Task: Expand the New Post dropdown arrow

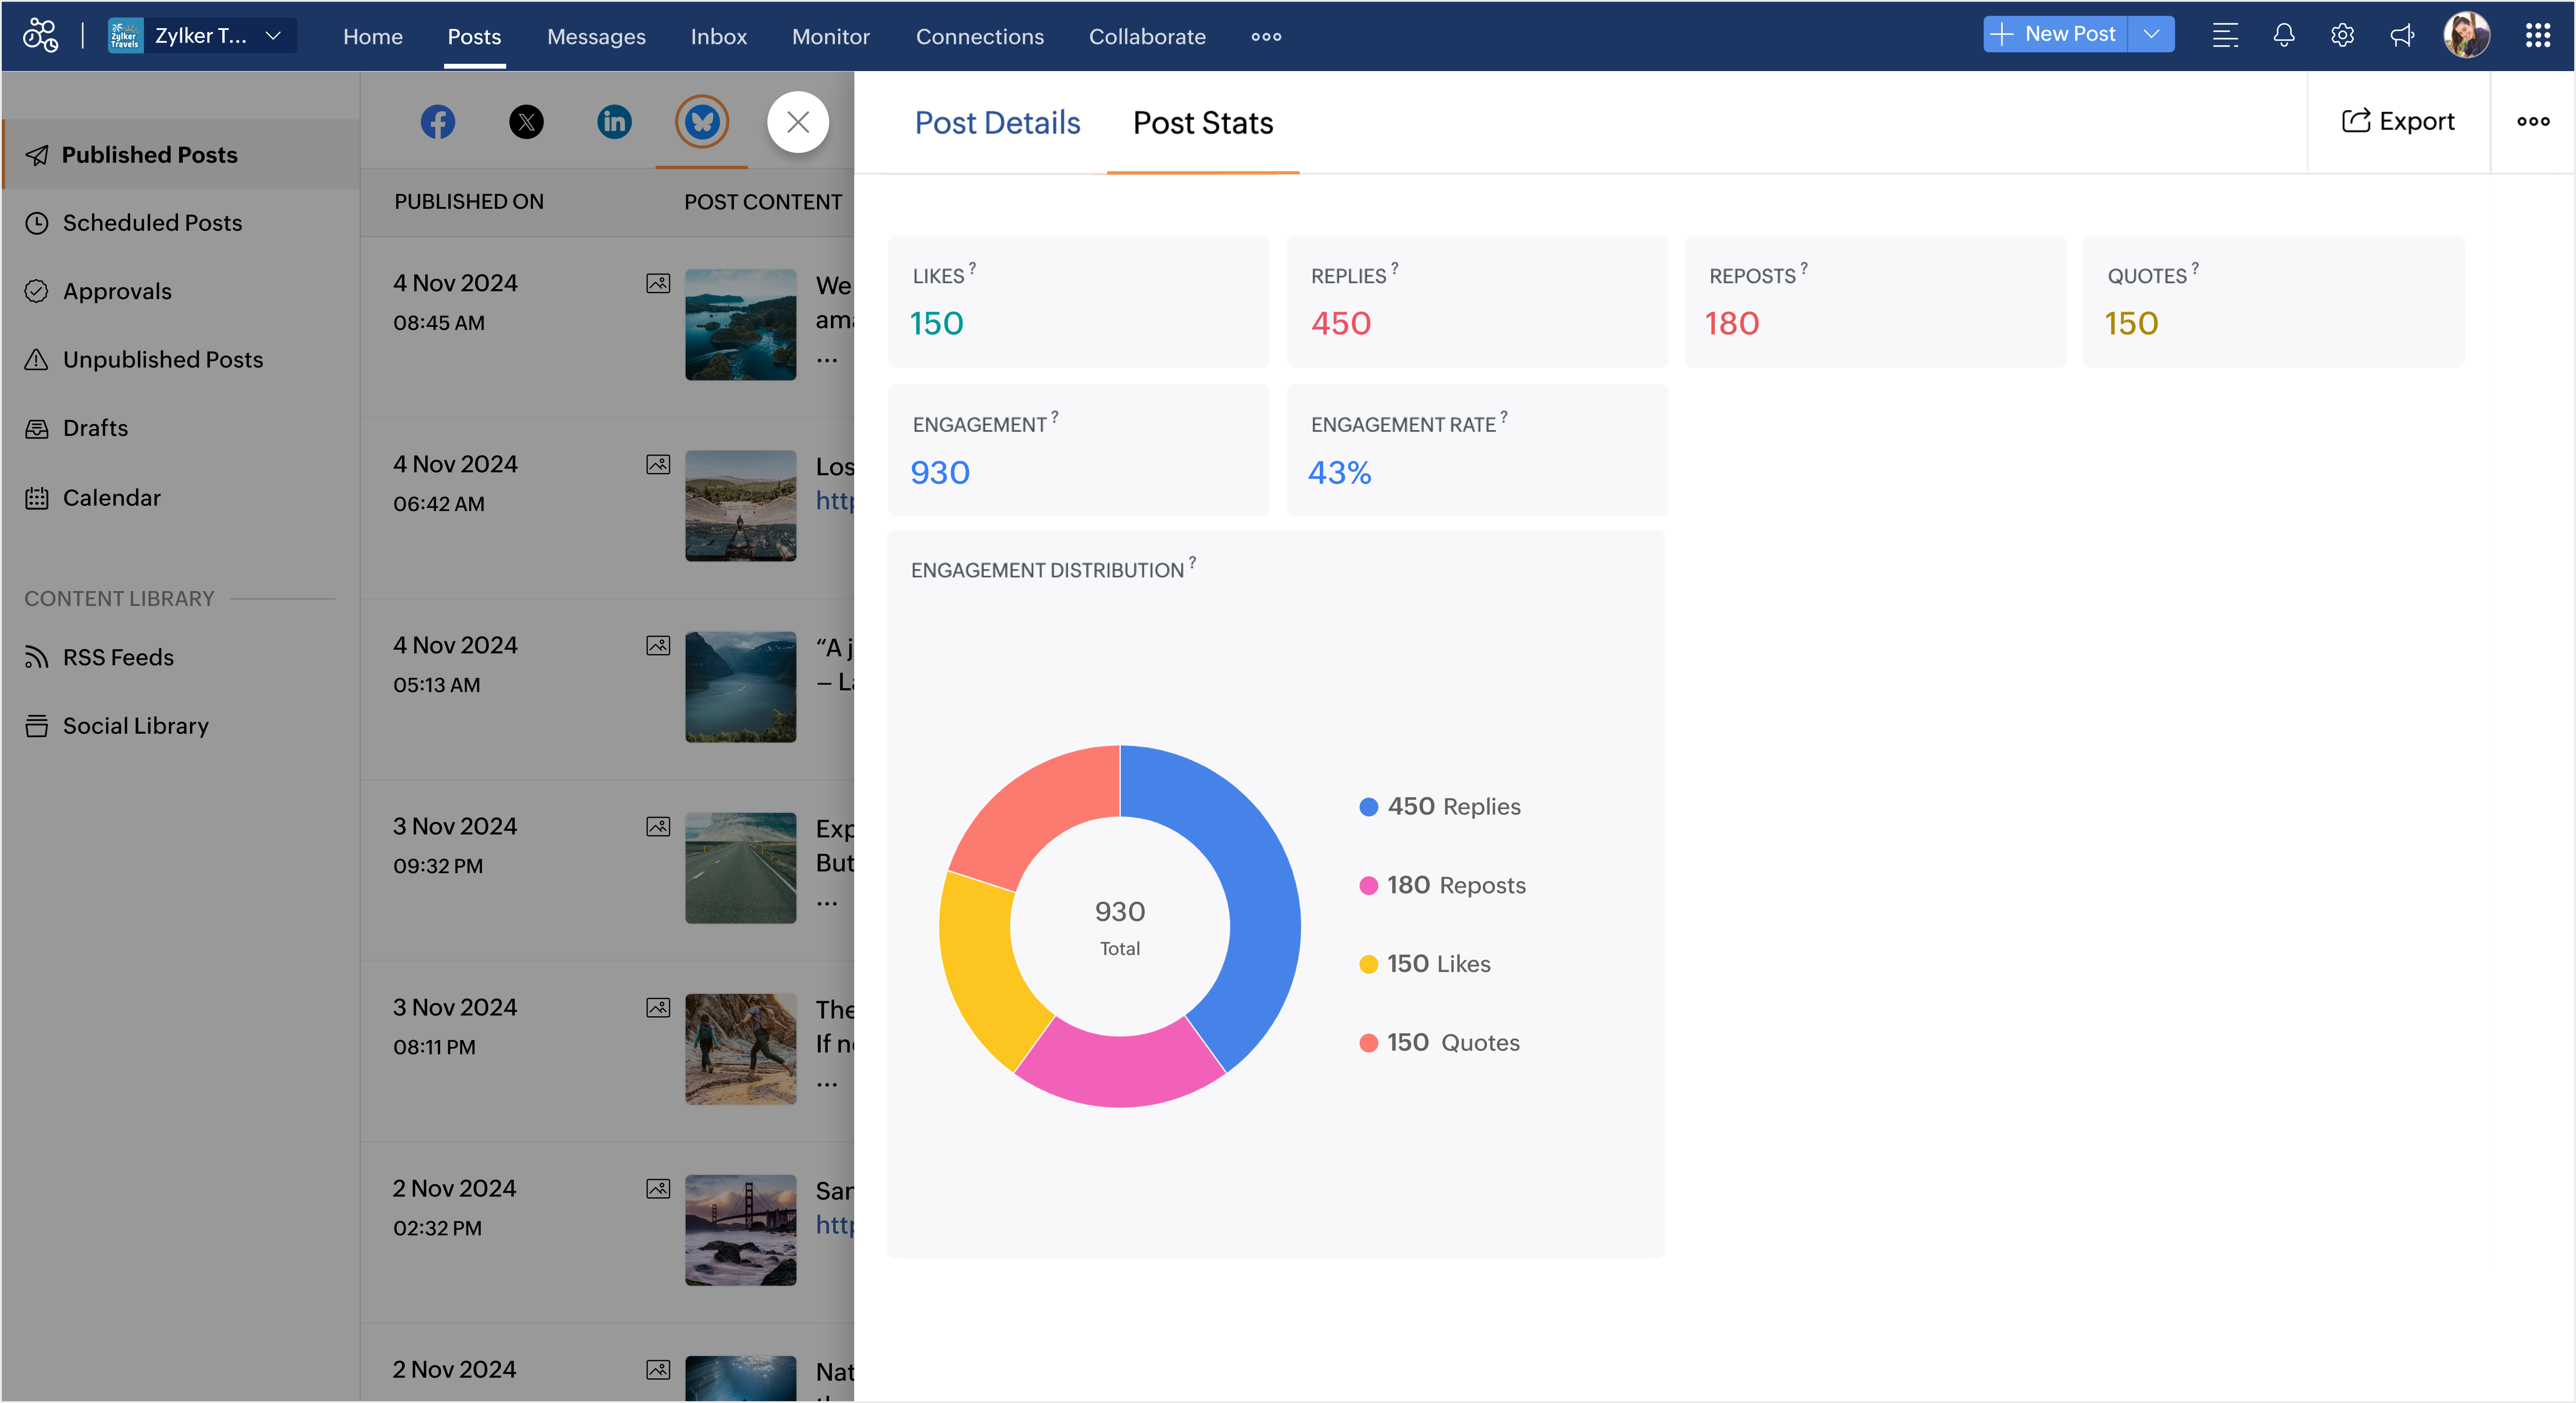Action: pos(2151,34)
